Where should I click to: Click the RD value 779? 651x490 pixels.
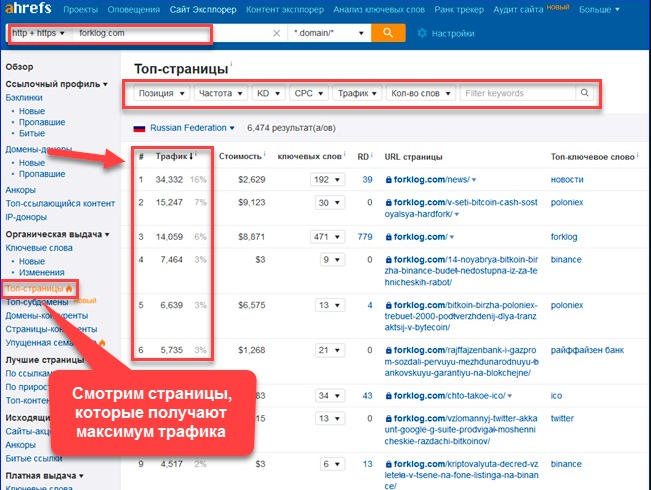click(365, 237)
